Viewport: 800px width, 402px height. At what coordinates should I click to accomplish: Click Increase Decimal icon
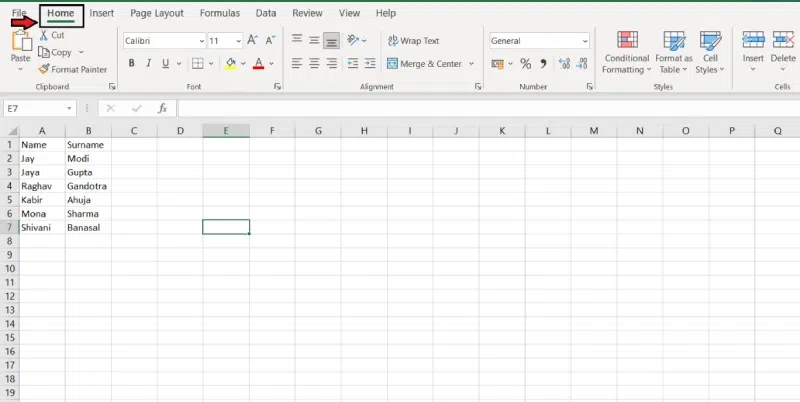tap(564, 64)
